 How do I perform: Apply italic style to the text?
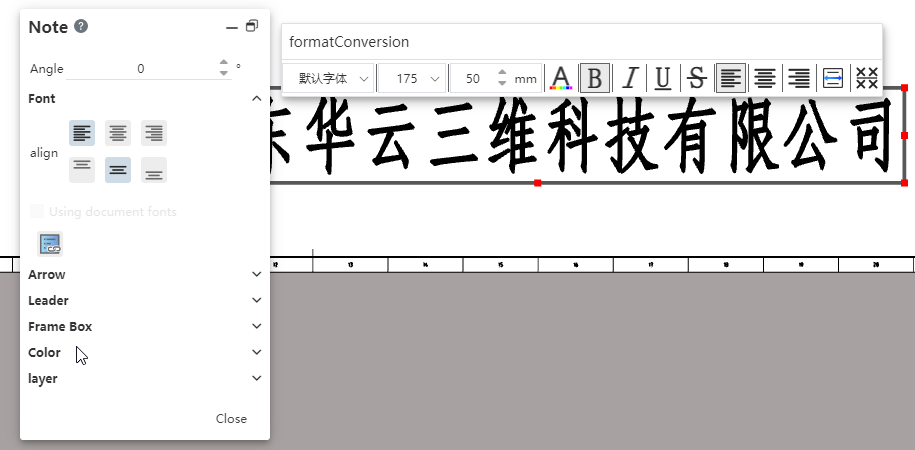(x=629, y=78)
